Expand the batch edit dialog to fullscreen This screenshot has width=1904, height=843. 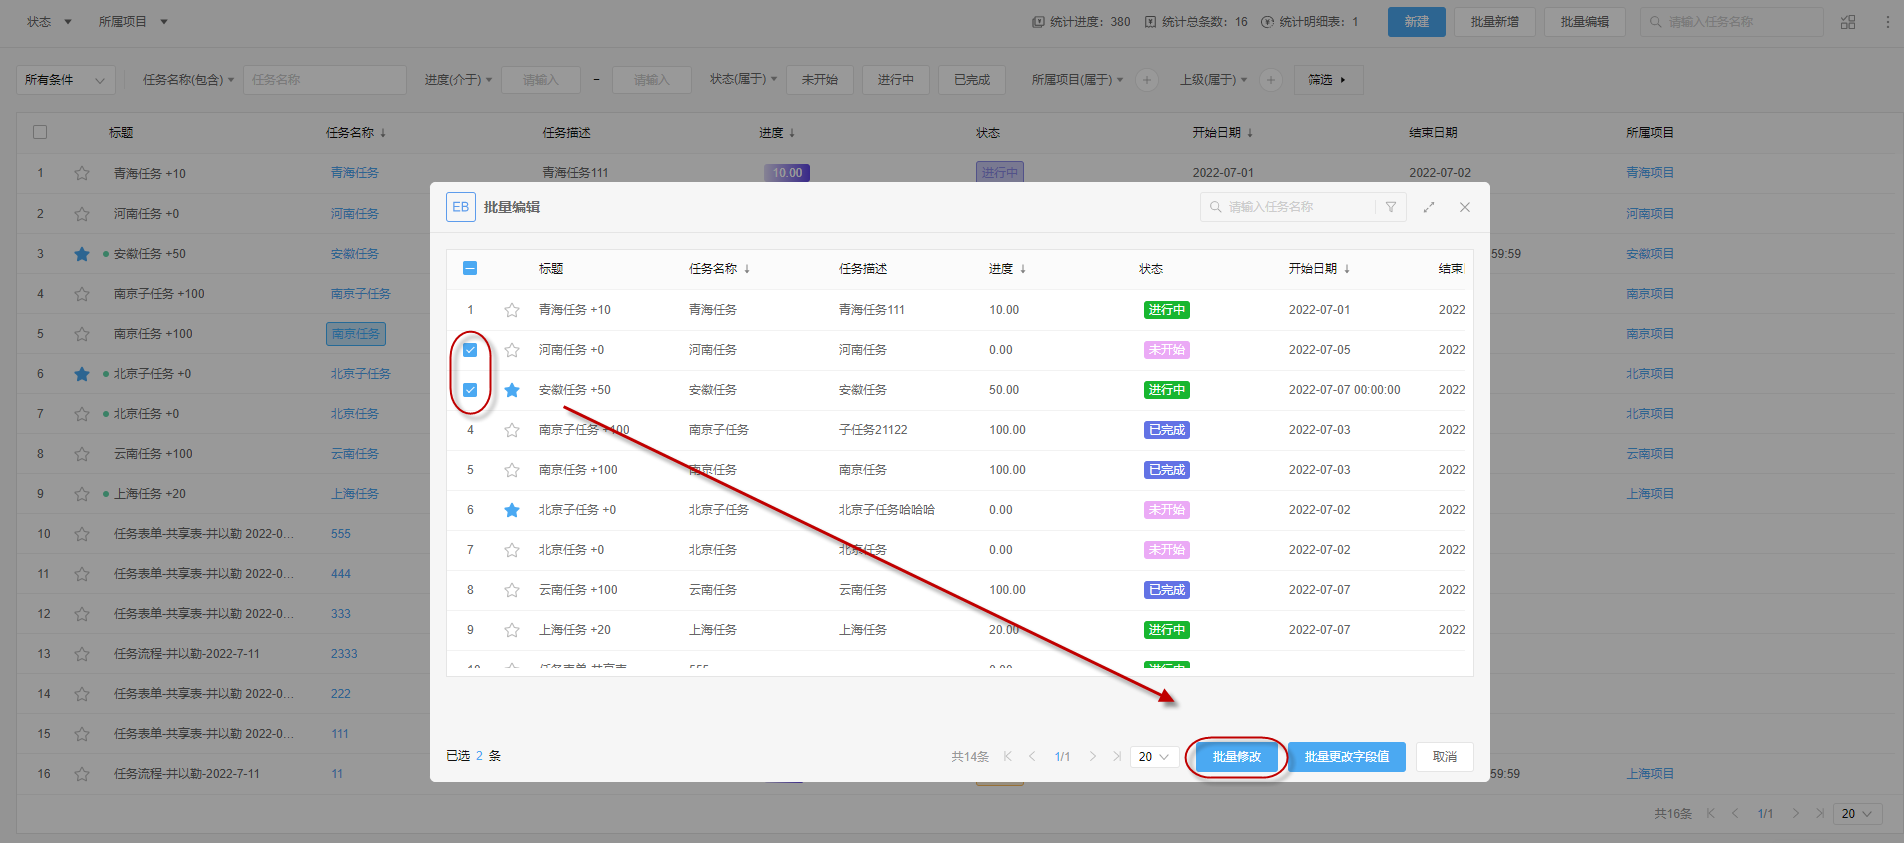click(1429, 207)
